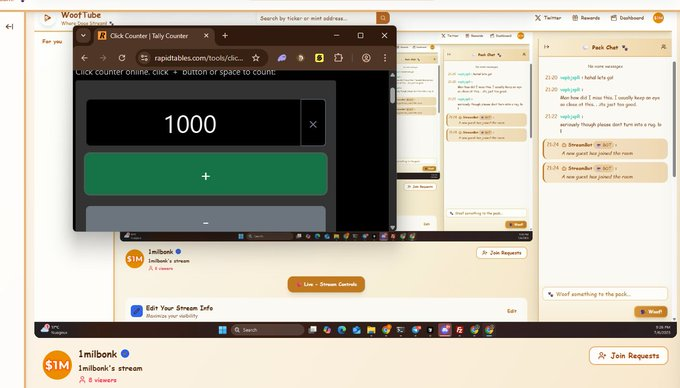Bookmark this page with the star icon
Image resolution: width=680 pixels, height=388 pixels.
[256, 58]
